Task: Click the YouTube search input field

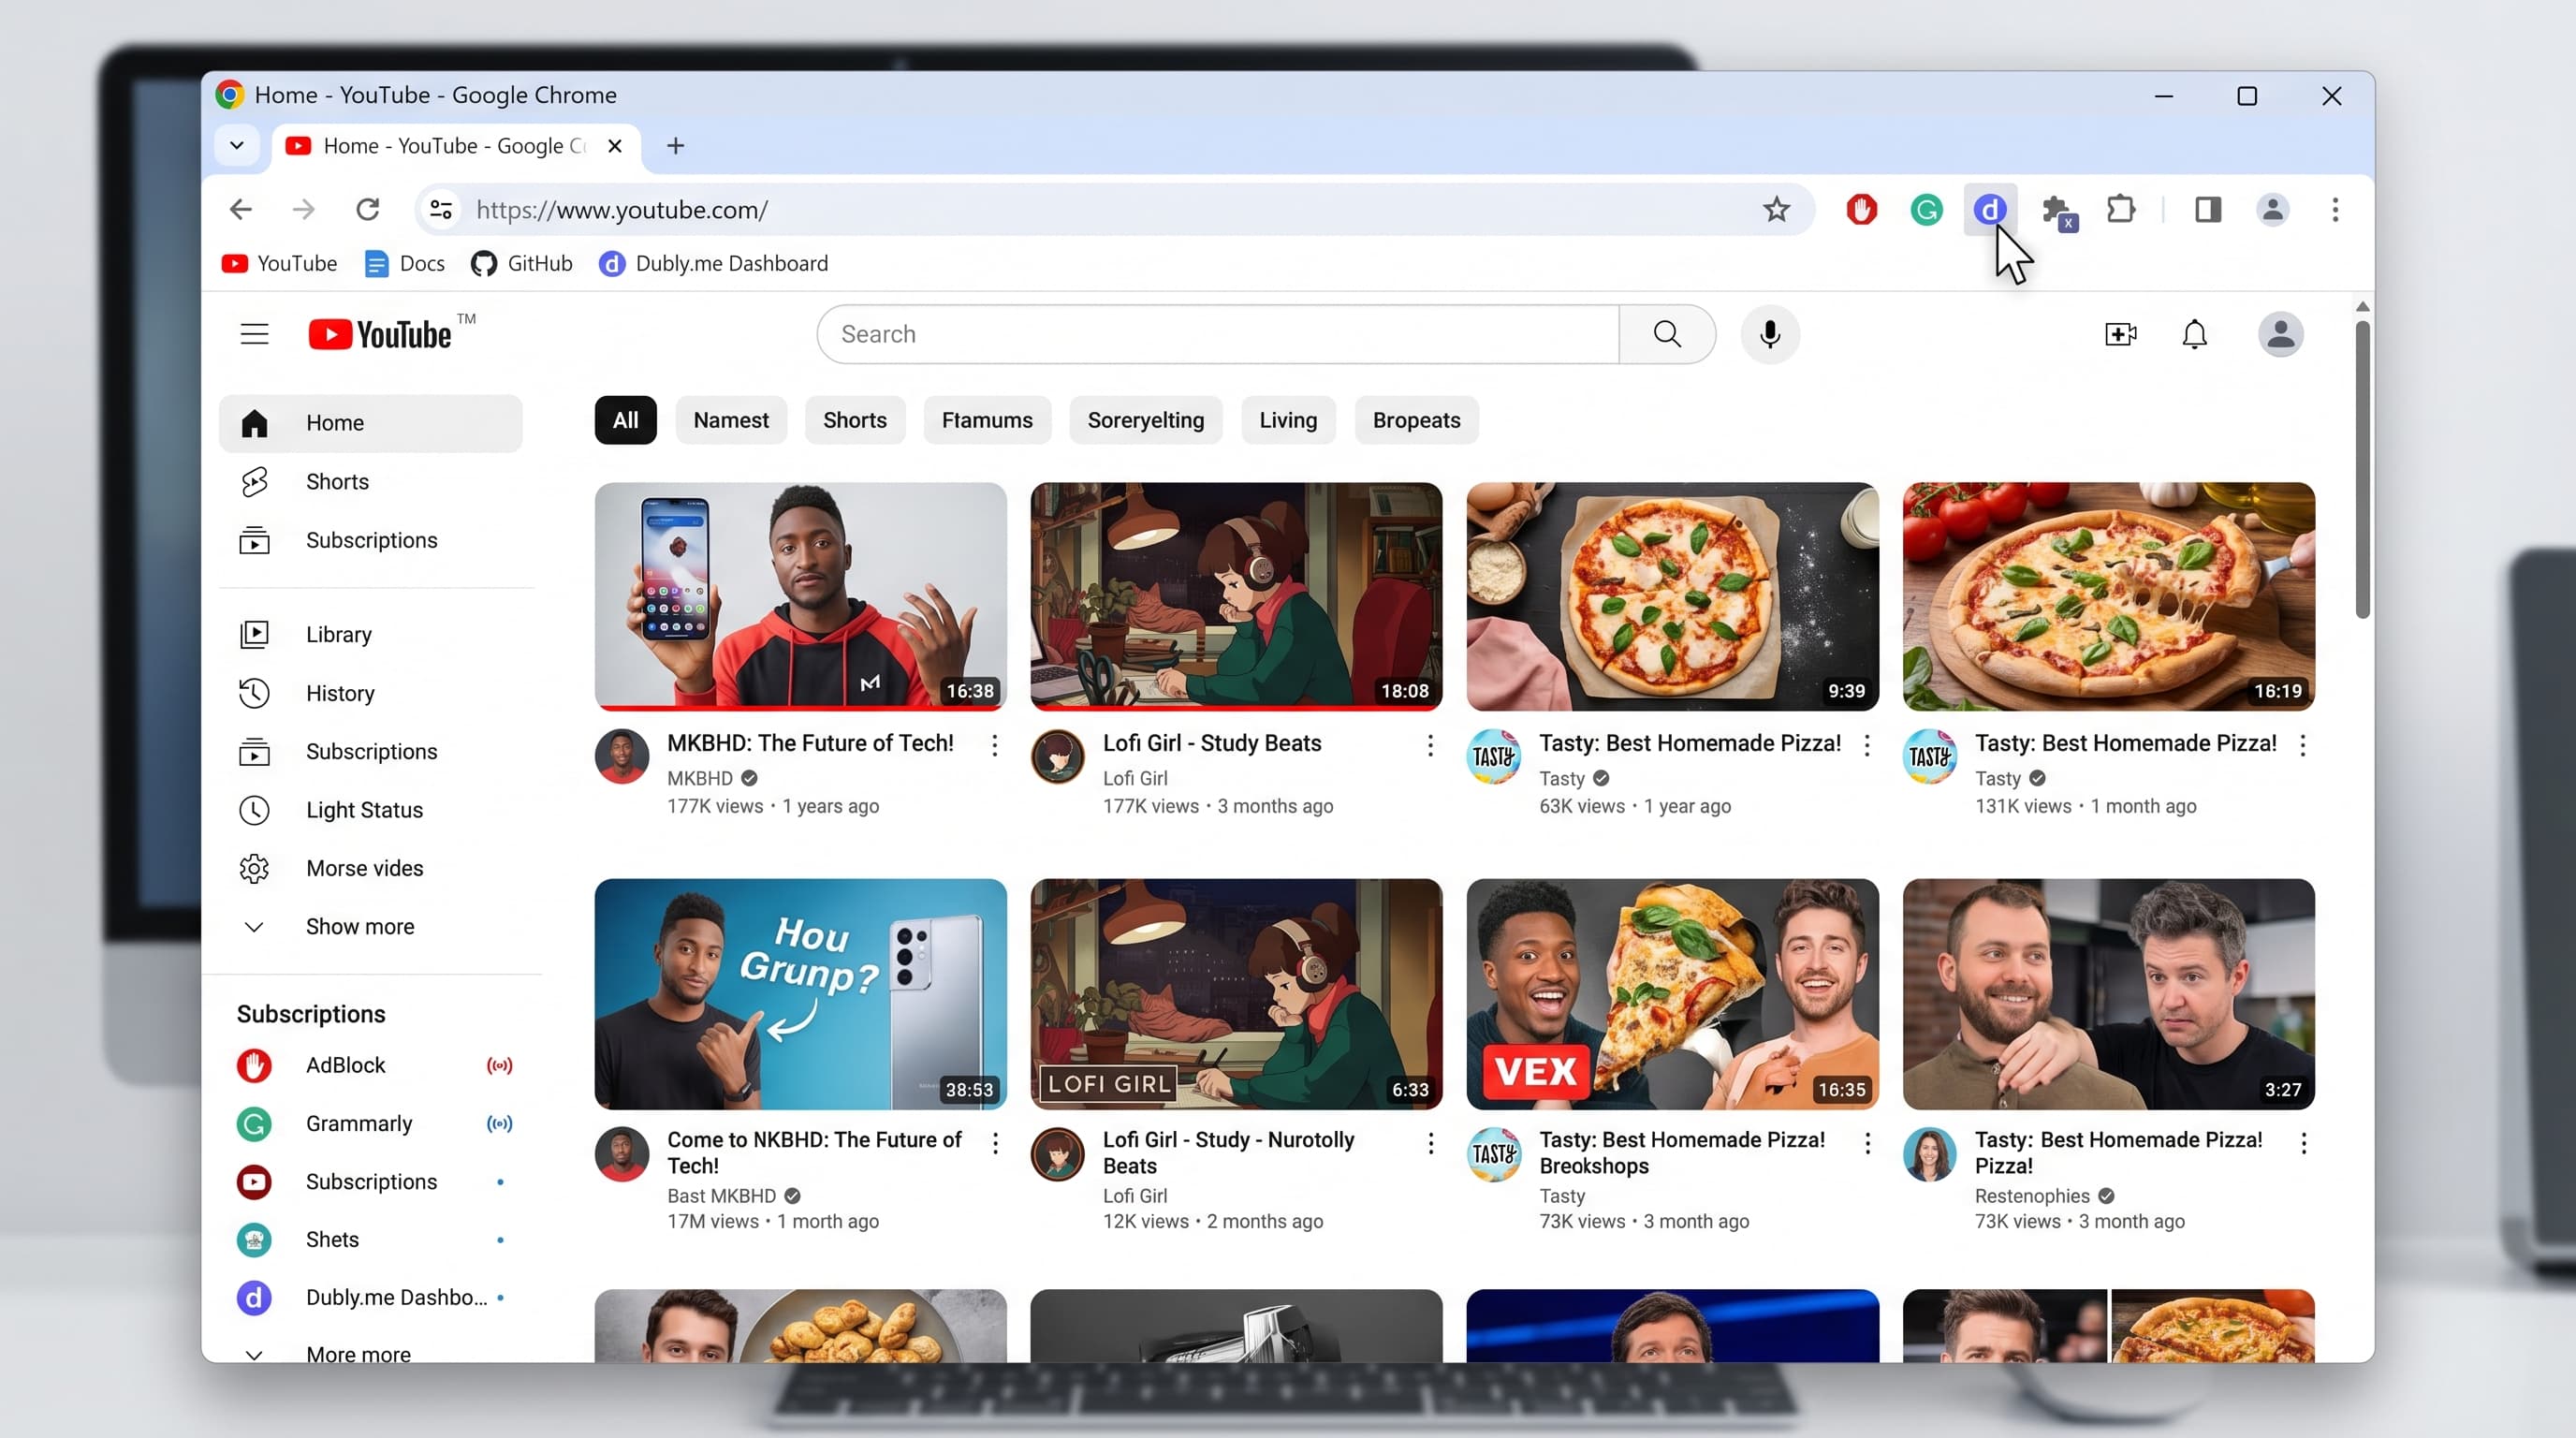Action: (x=1218, y=334)
